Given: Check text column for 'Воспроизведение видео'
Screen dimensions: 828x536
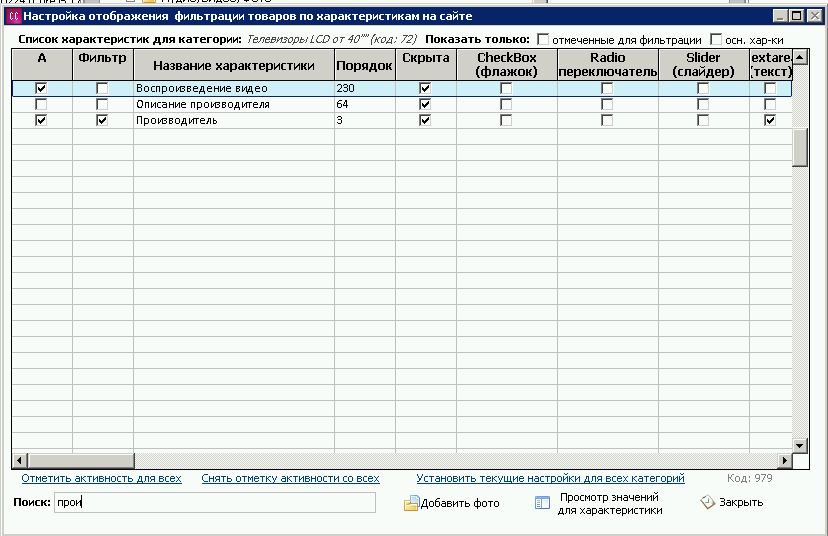Looking at the screenshot, I should point(770,88).
